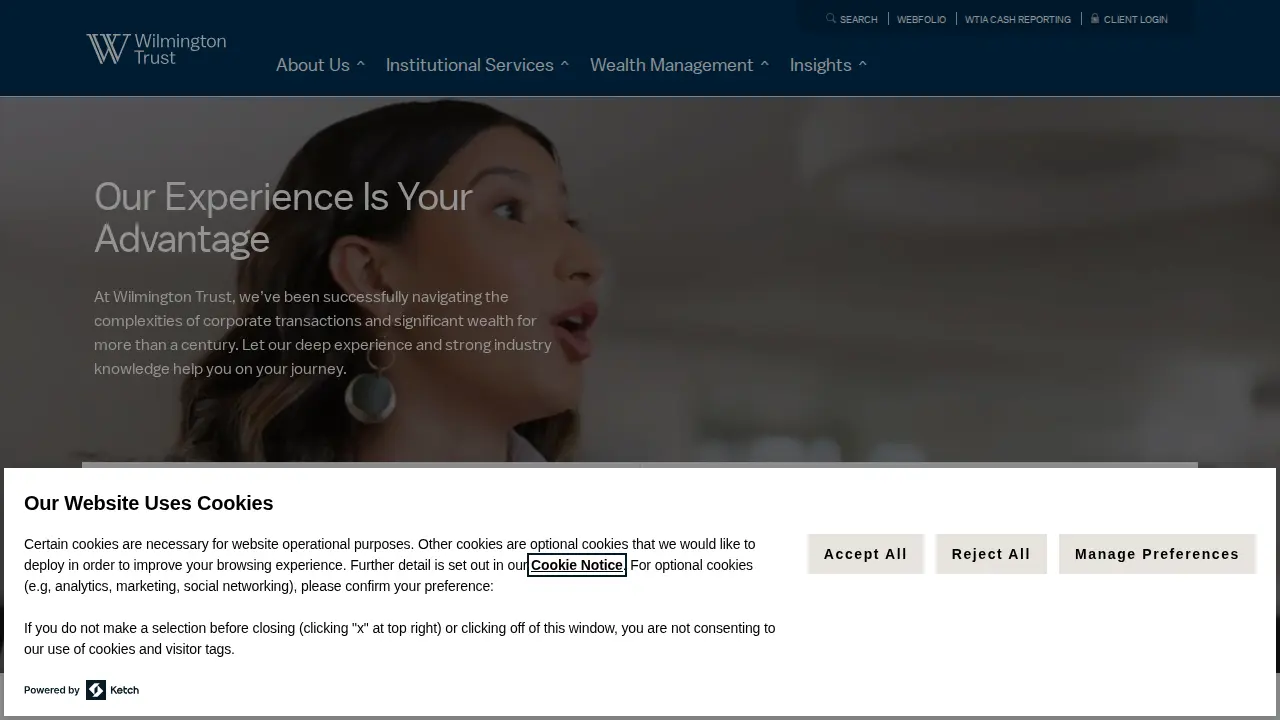Click the search magnifier icon
Viewport: 1280px width, 720px height.
[831, 18]
